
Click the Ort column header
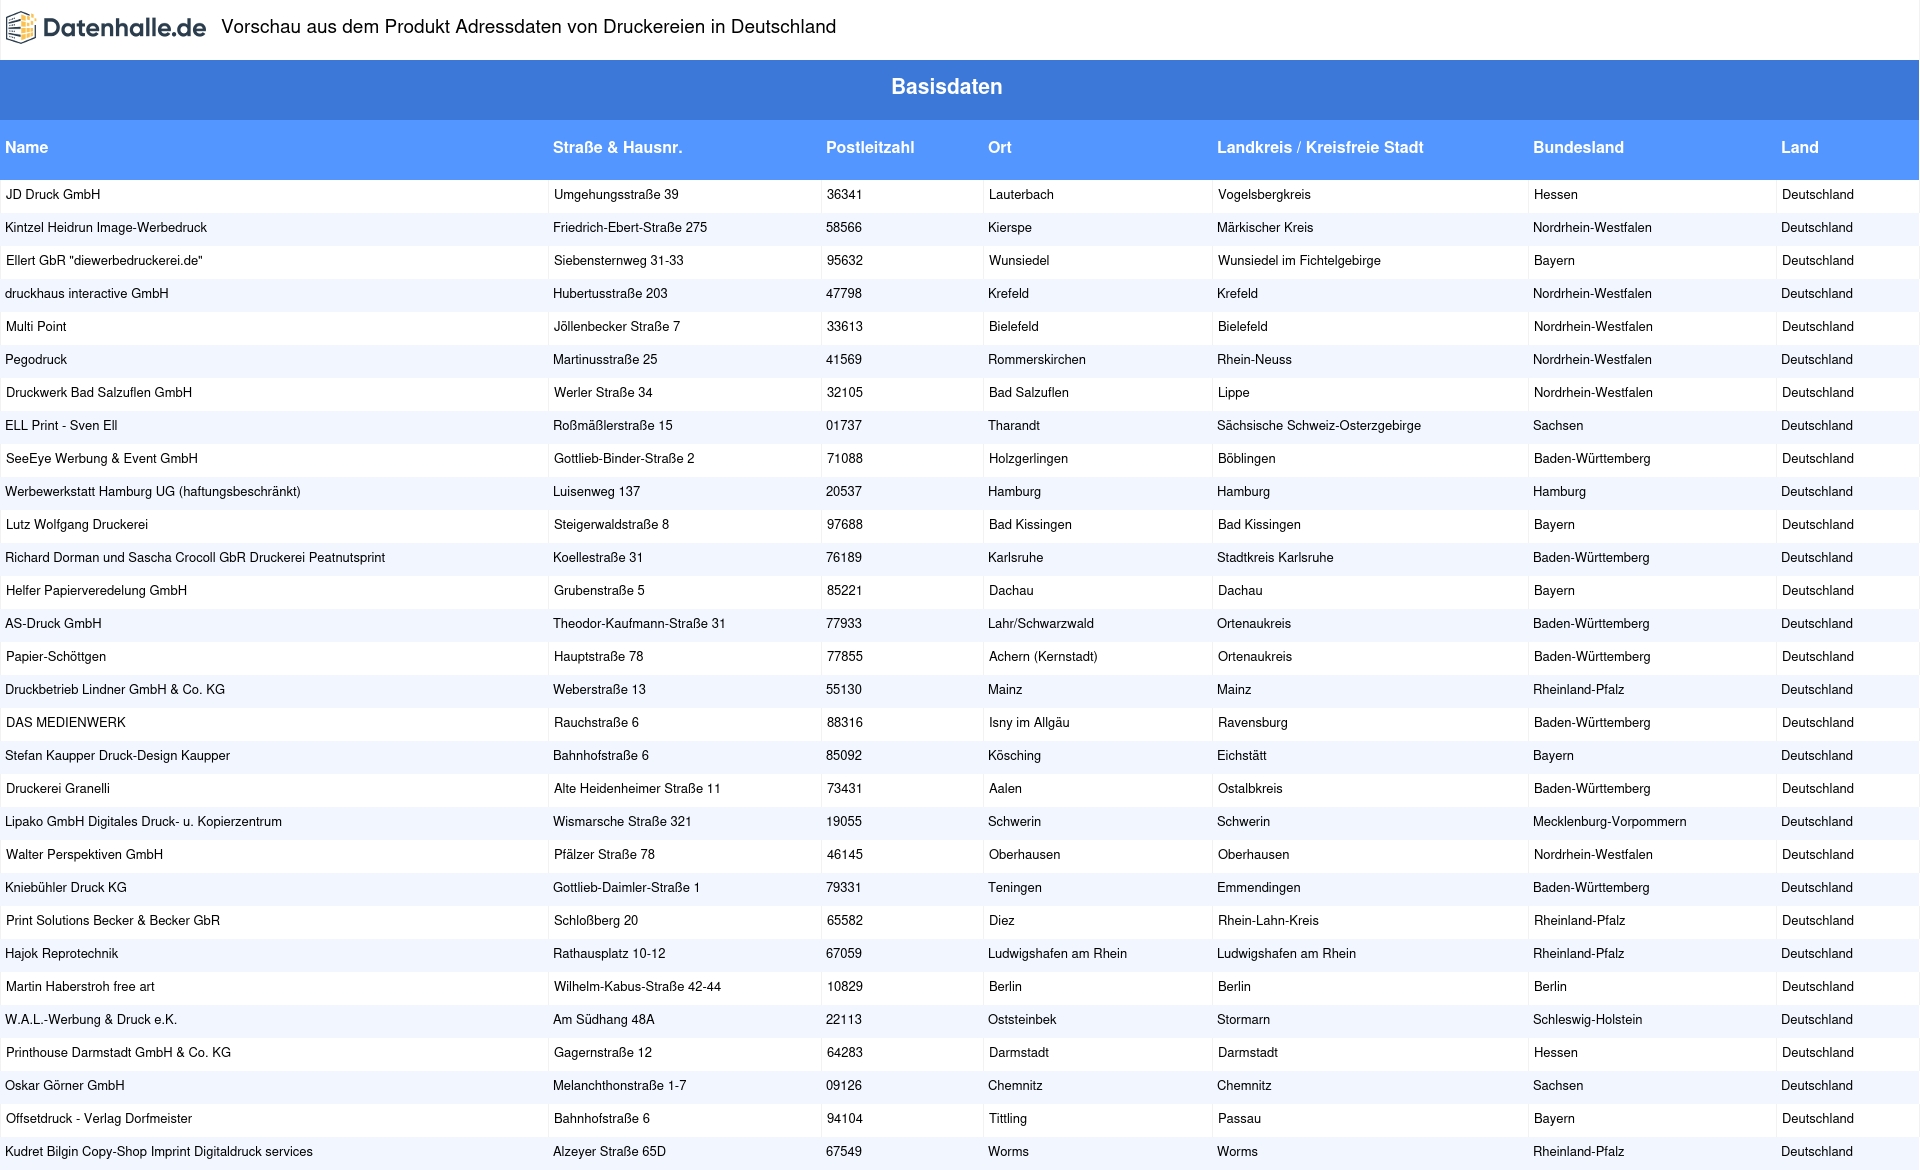[1000, 147]
